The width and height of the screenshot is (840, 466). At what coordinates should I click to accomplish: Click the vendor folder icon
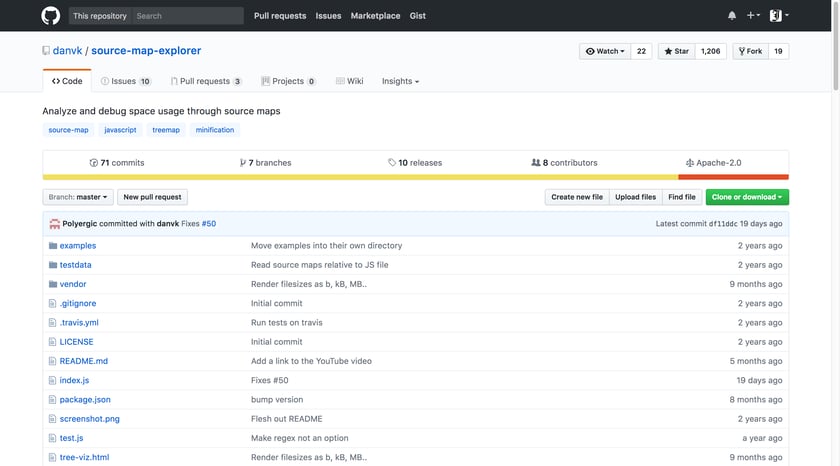[x=52, y=284]
